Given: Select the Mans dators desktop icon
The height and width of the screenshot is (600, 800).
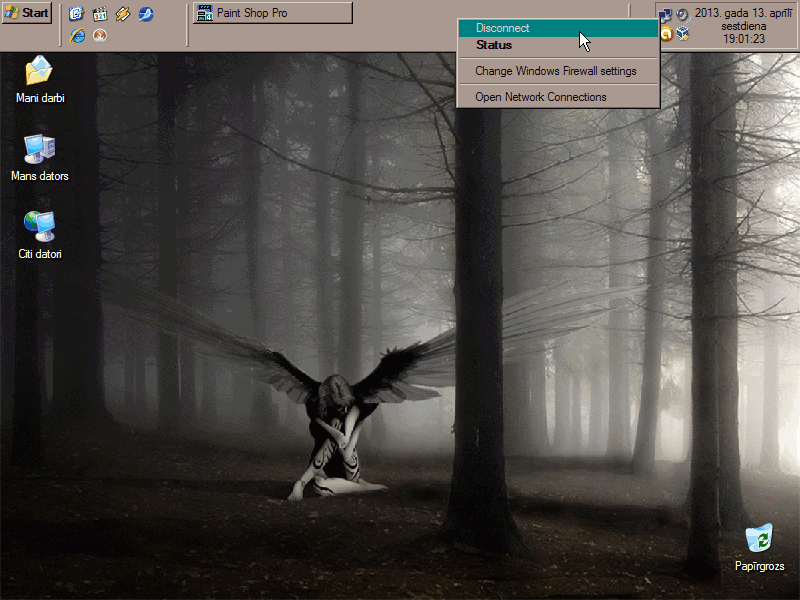Looking at the screenshot, I should pyautogui.click(x=40, y=158).
